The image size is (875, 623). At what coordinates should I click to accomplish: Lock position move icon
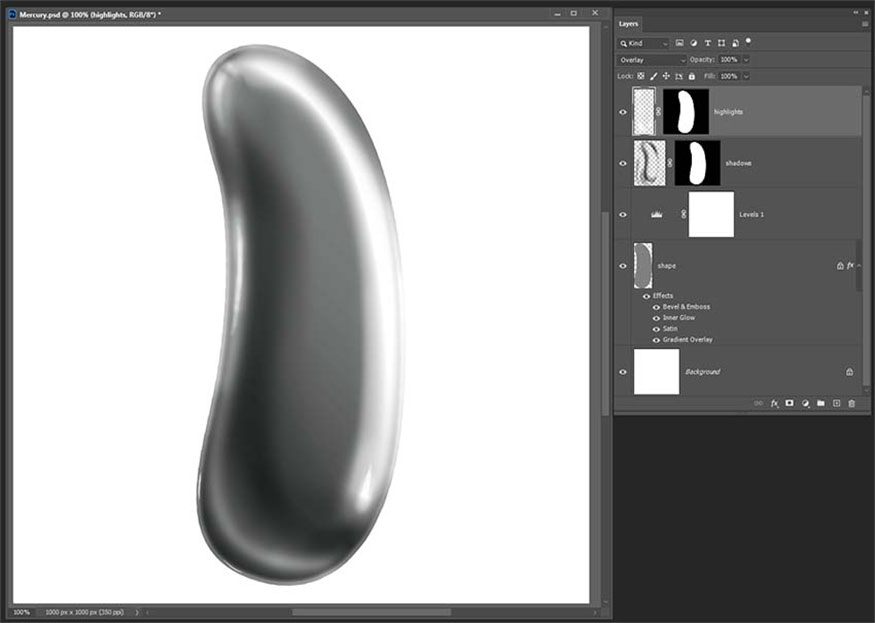[666, 76]
